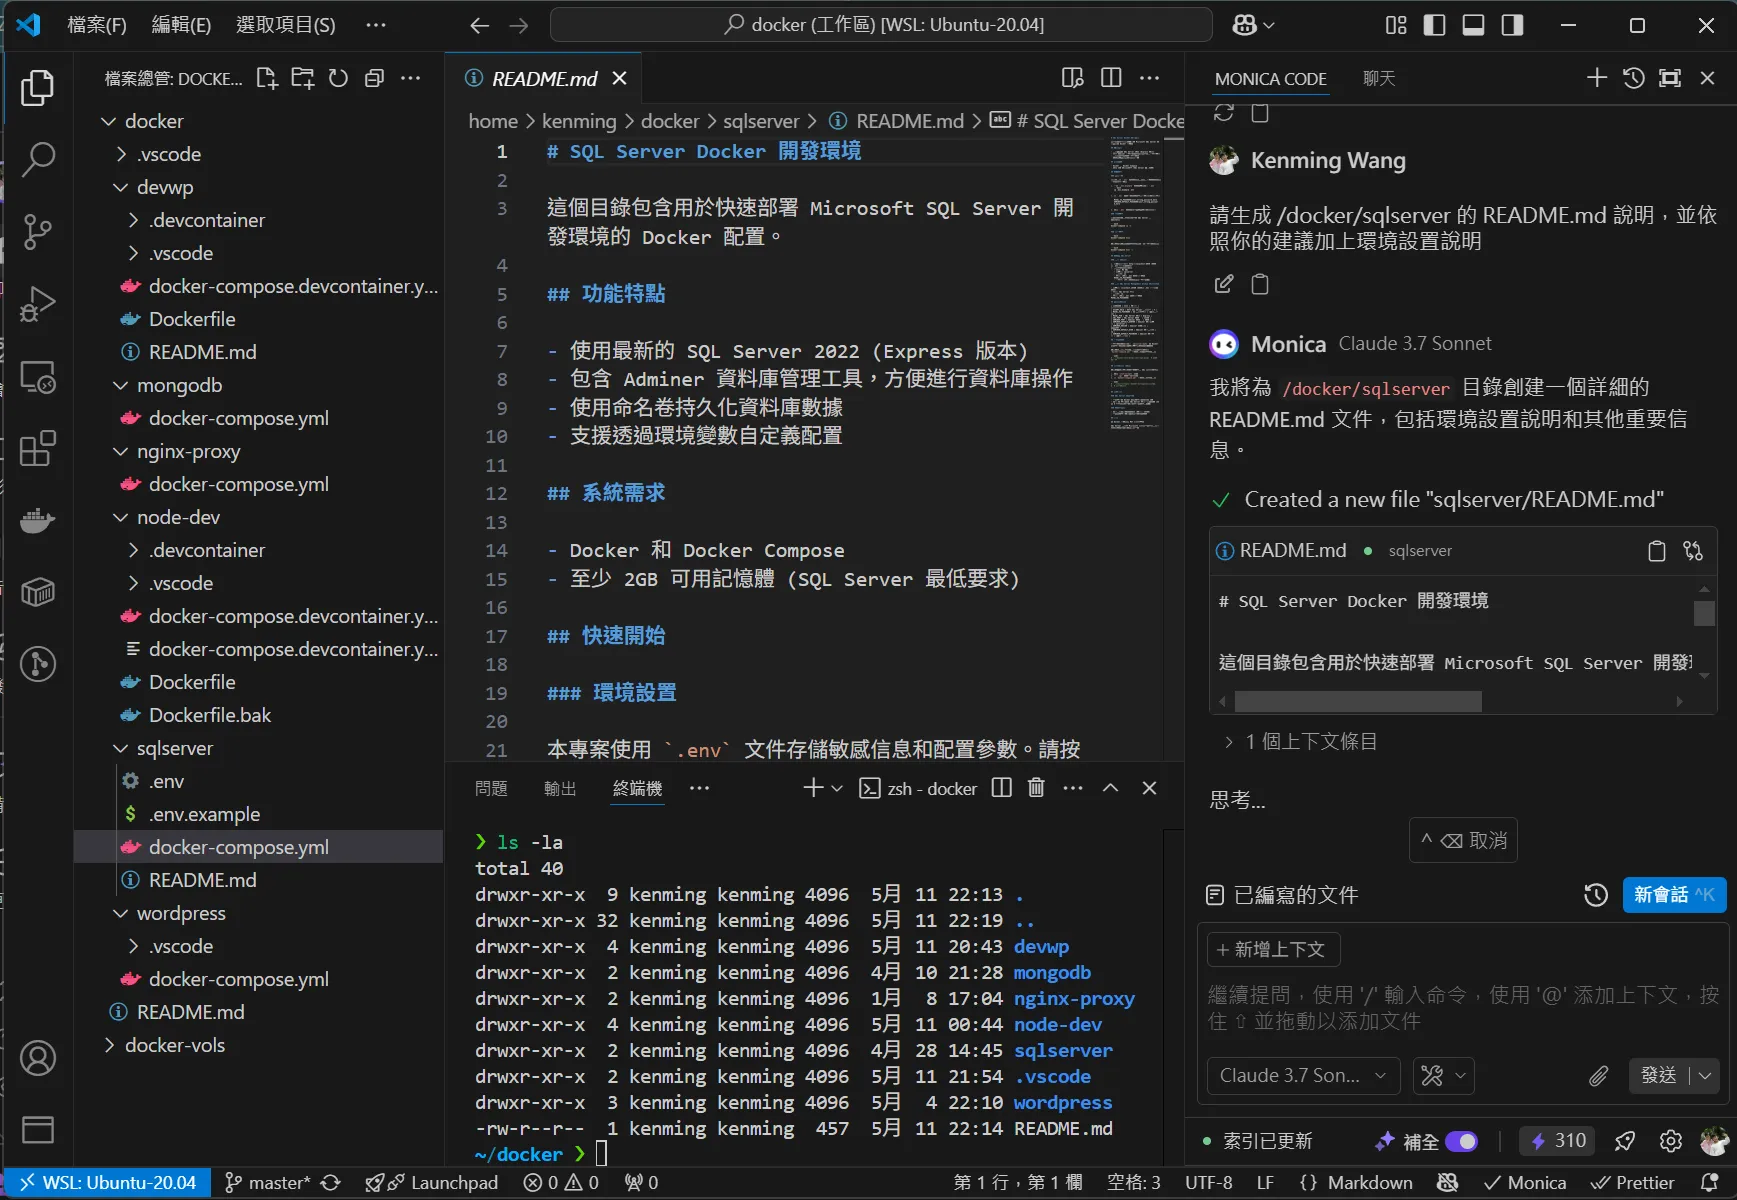Open the Docker view in activity bar
Screen dimensions: 1737x1200
(38, 521)
